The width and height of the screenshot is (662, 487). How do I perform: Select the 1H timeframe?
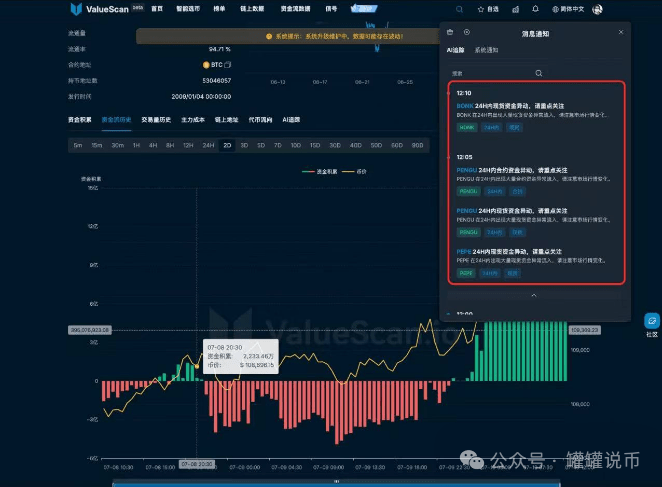[x=136, y=145]
